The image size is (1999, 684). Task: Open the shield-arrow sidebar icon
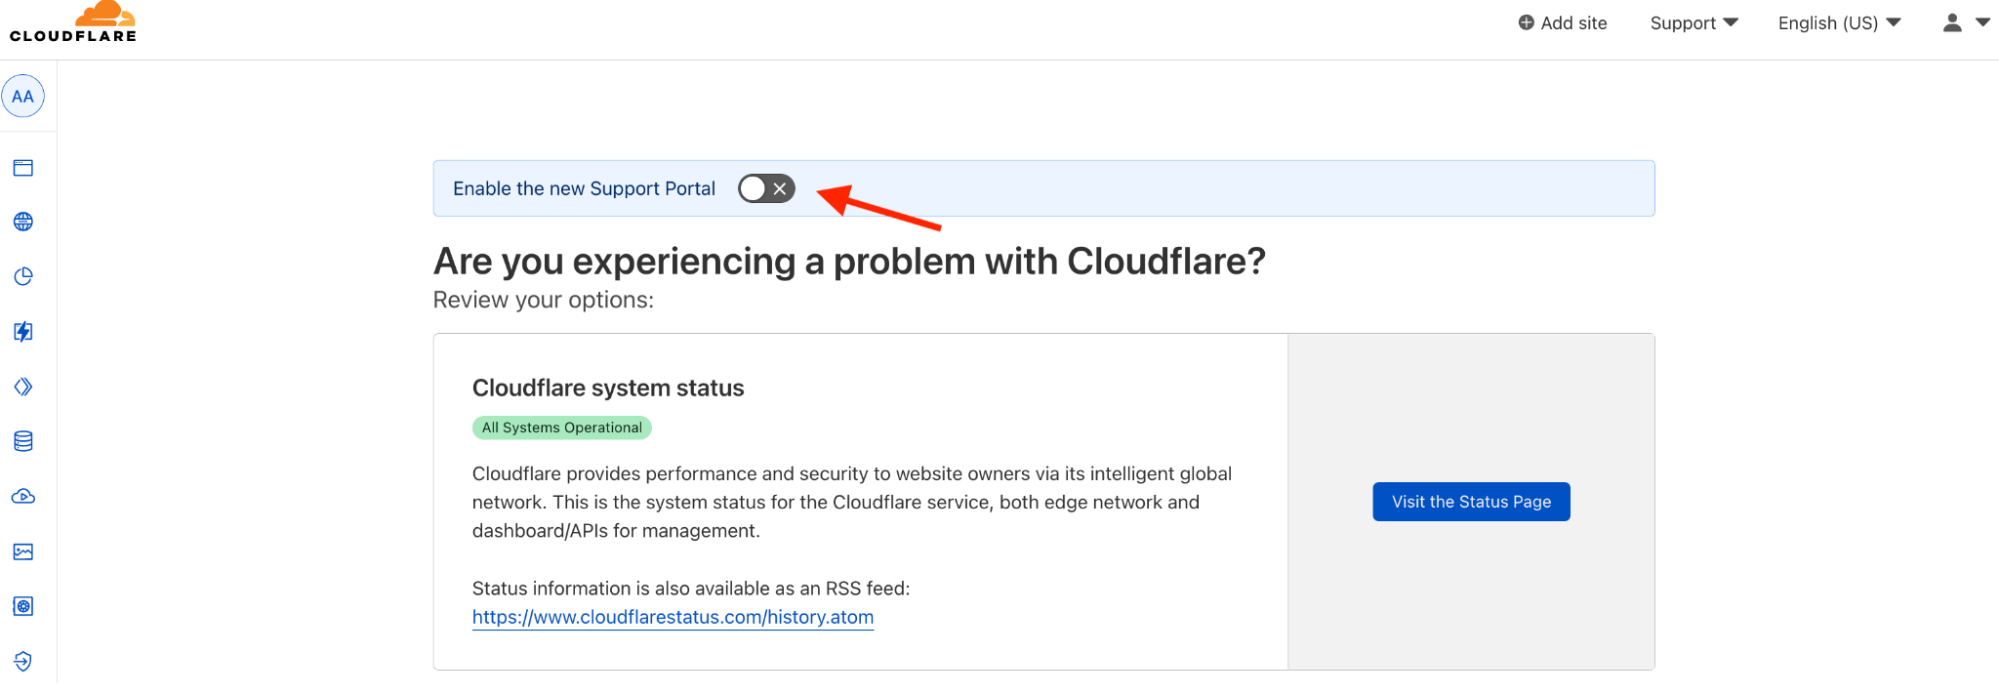[23, 661]
